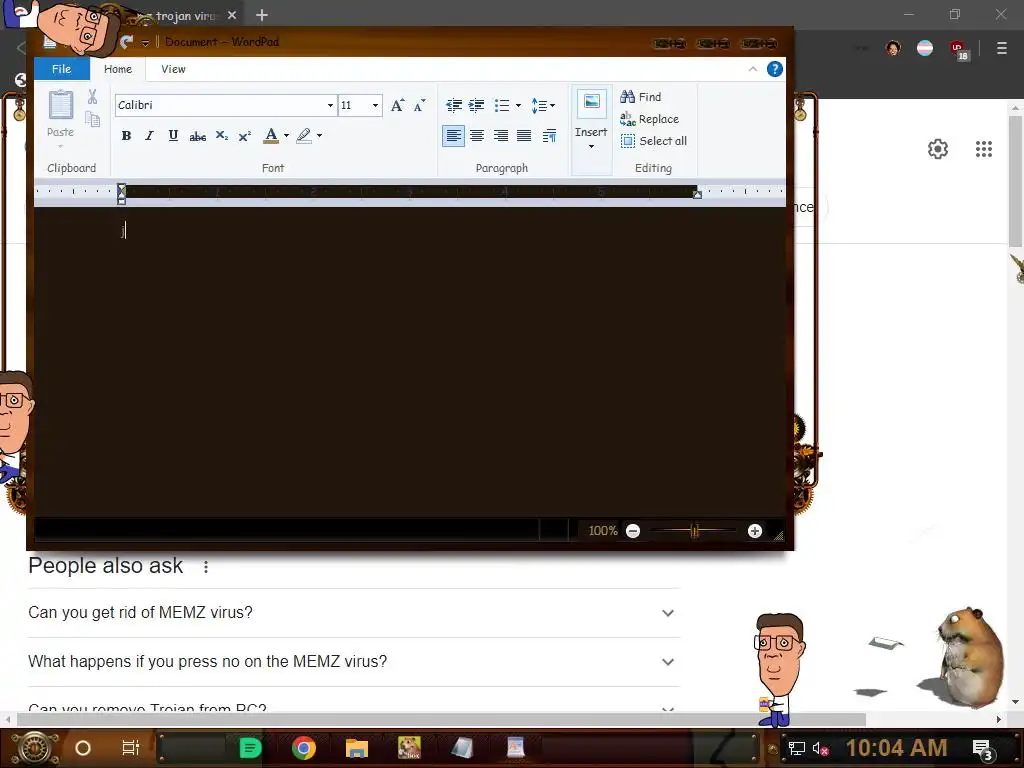Click in the WordPad document text area
1024x768 pixels.
(x=409, y=362)
